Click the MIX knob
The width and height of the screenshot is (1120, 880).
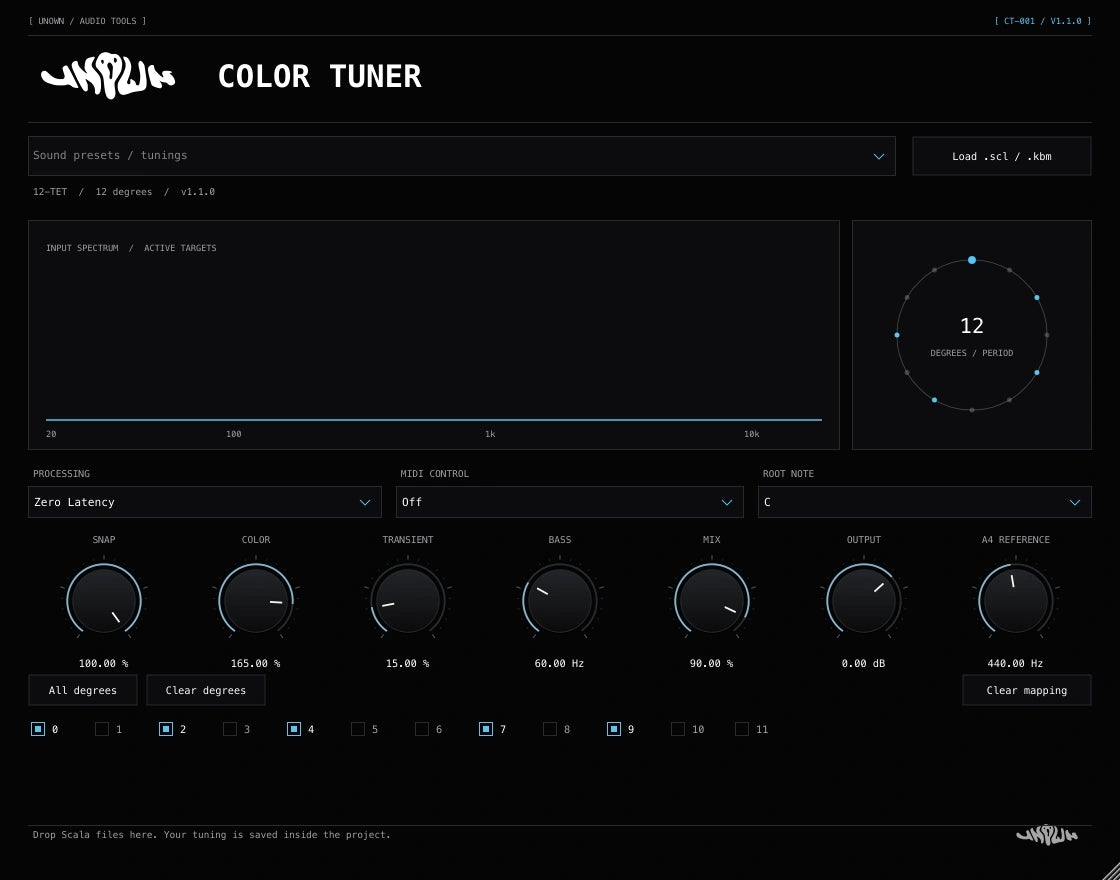click(711, 600)
